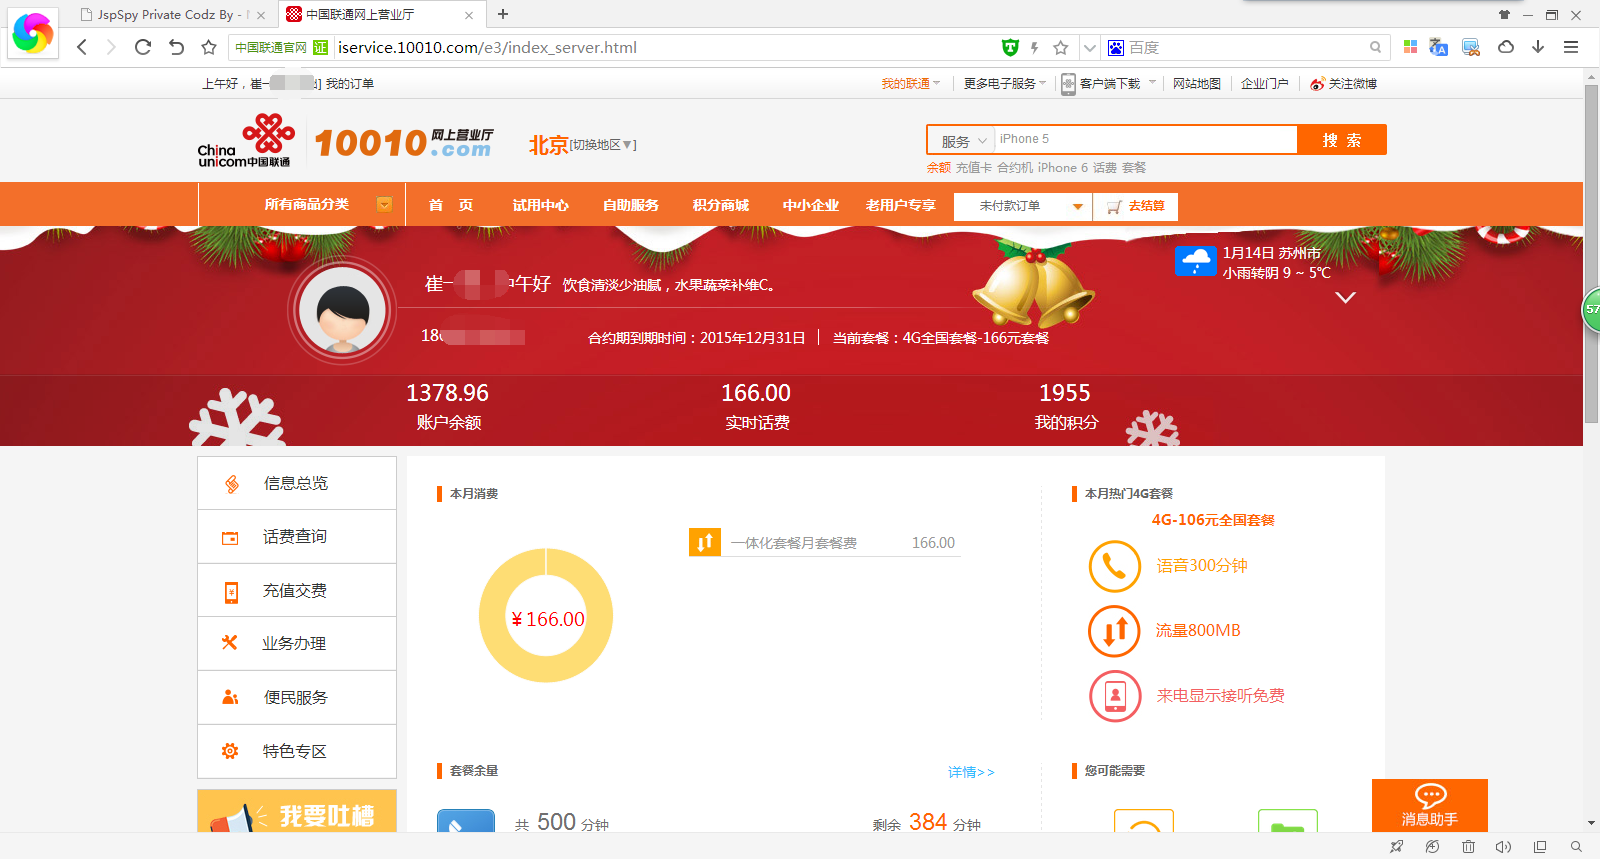Bookmark page with star icon left of address
Screen dimensions: 1600x859
[208, 47]
